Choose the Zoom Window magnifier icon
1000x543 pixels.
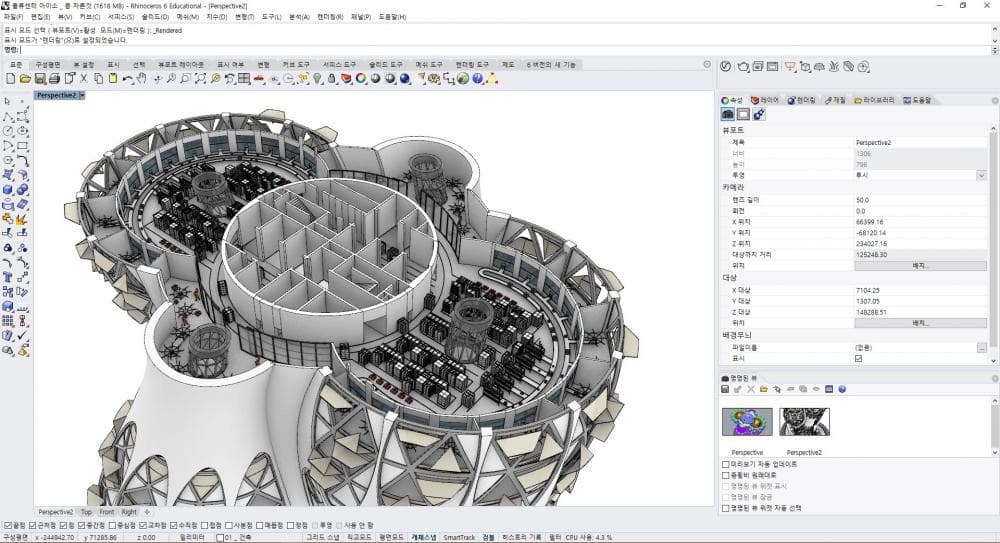(x=186, y=78)
